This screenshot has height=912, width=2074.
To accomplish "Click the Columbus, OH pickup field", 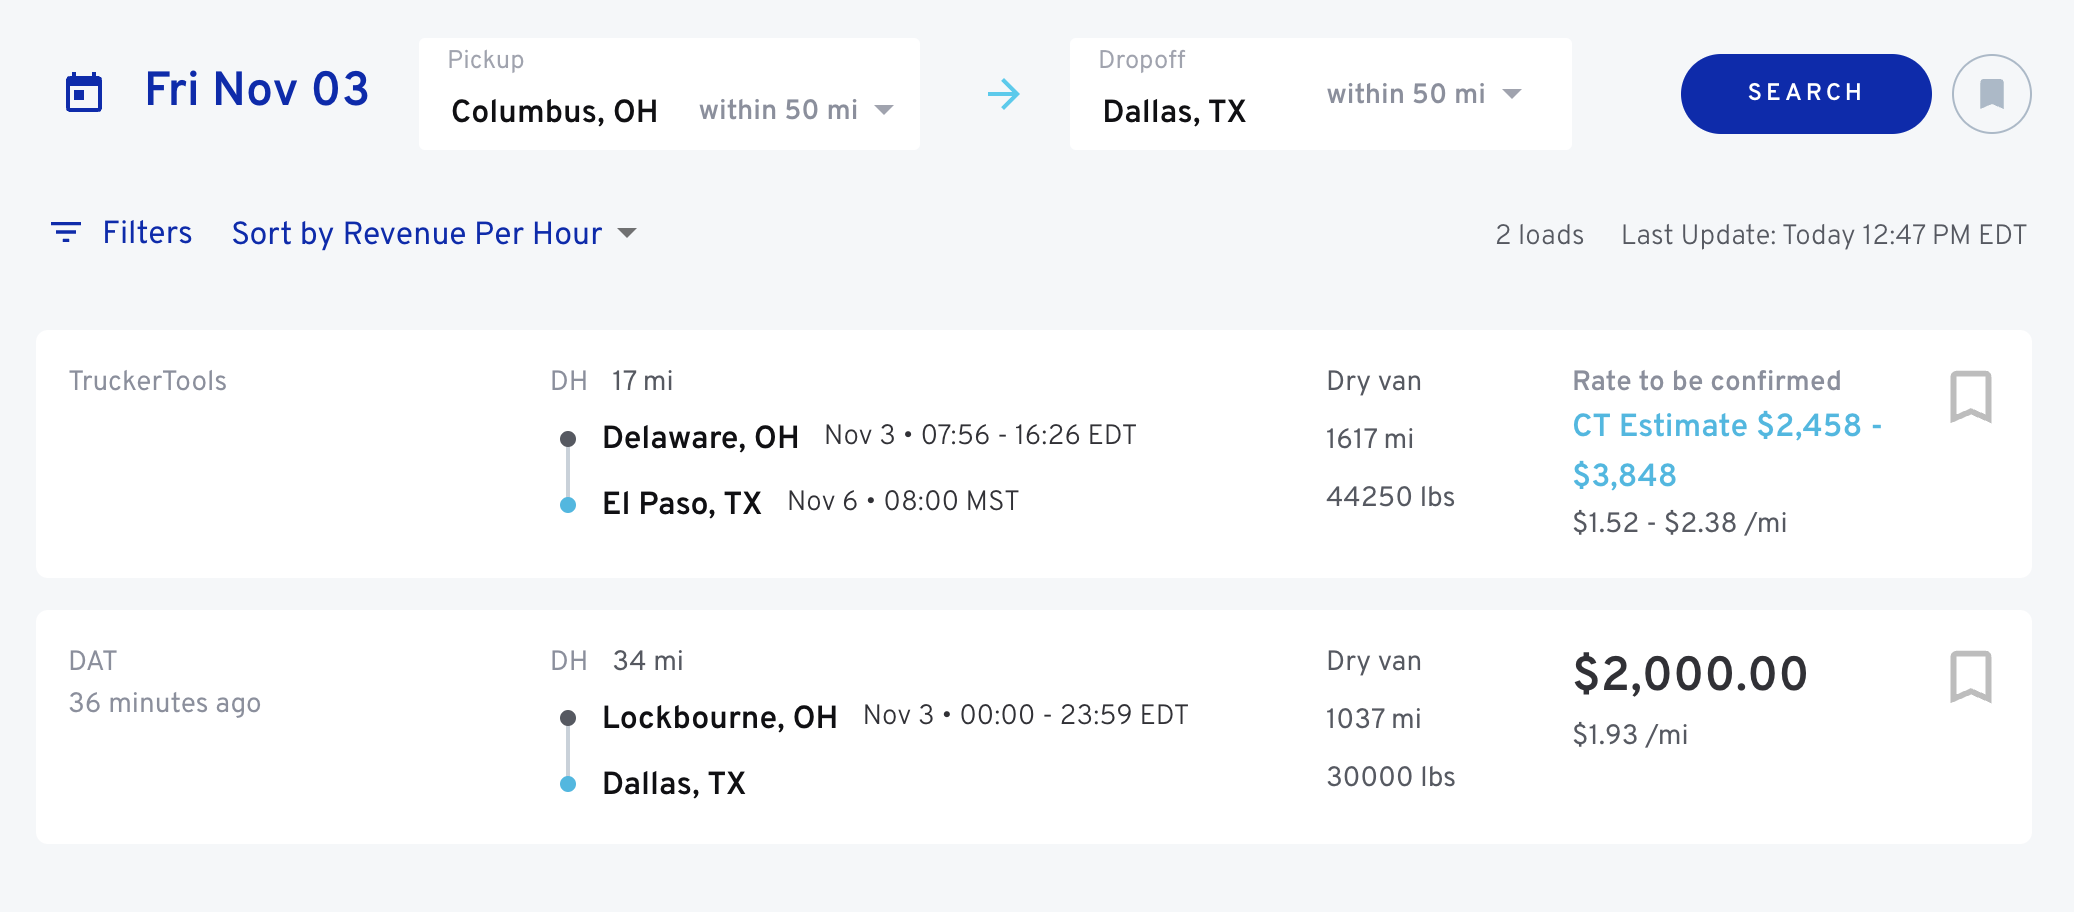I will click(554, 111).
